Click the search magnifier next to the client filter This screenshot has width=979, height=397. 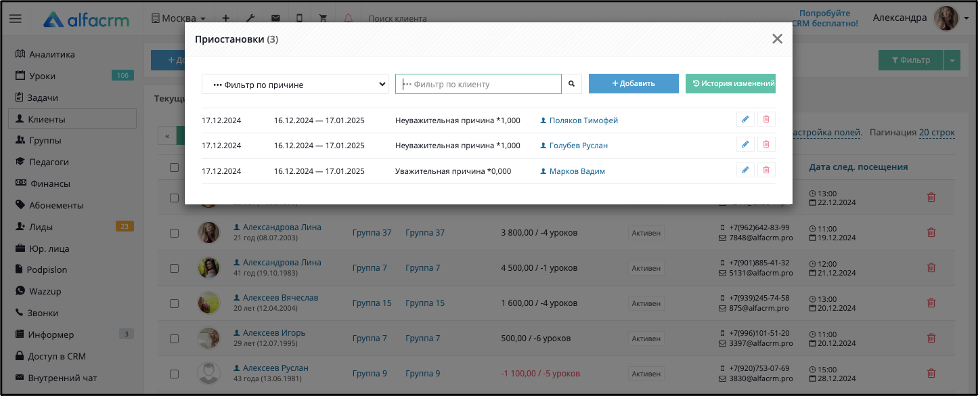(571, 84)
